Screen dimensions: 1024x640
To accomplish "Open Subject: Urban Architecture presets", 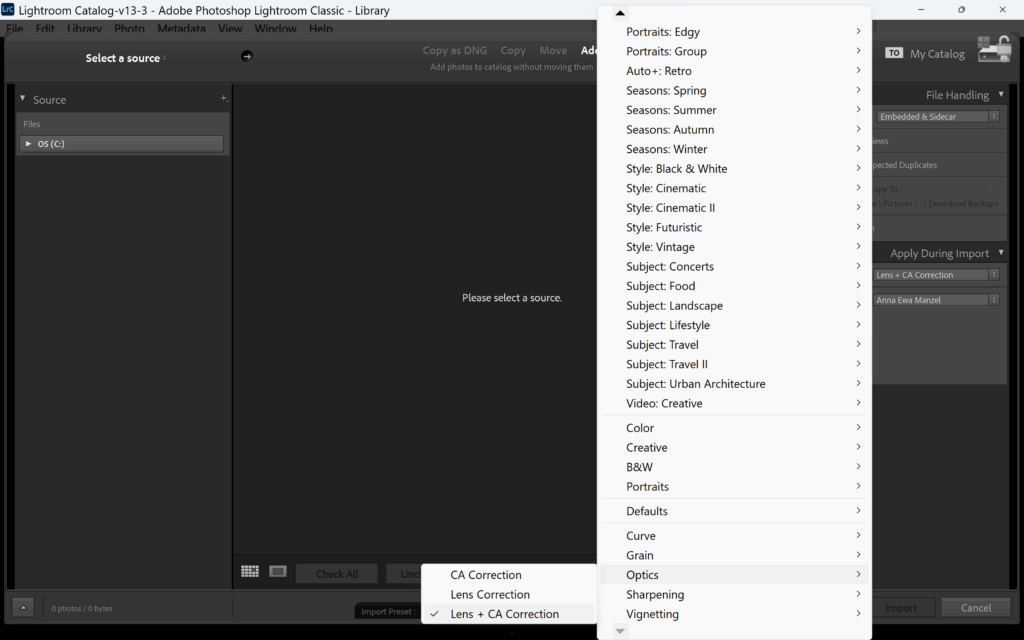I will pyautogui.click(x=734, y=383).
